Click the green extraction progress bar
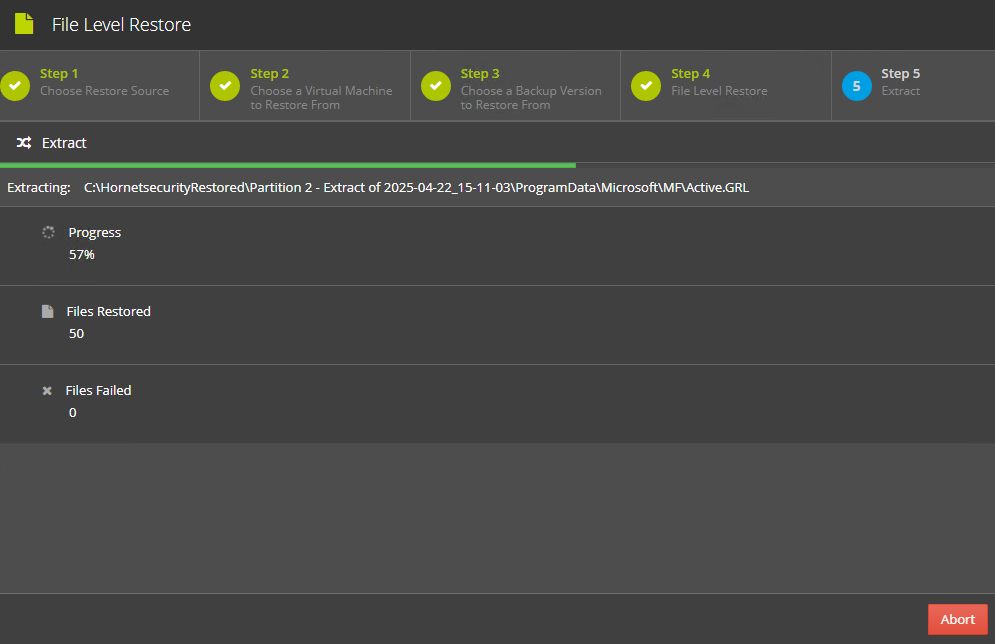 [288, 166]
